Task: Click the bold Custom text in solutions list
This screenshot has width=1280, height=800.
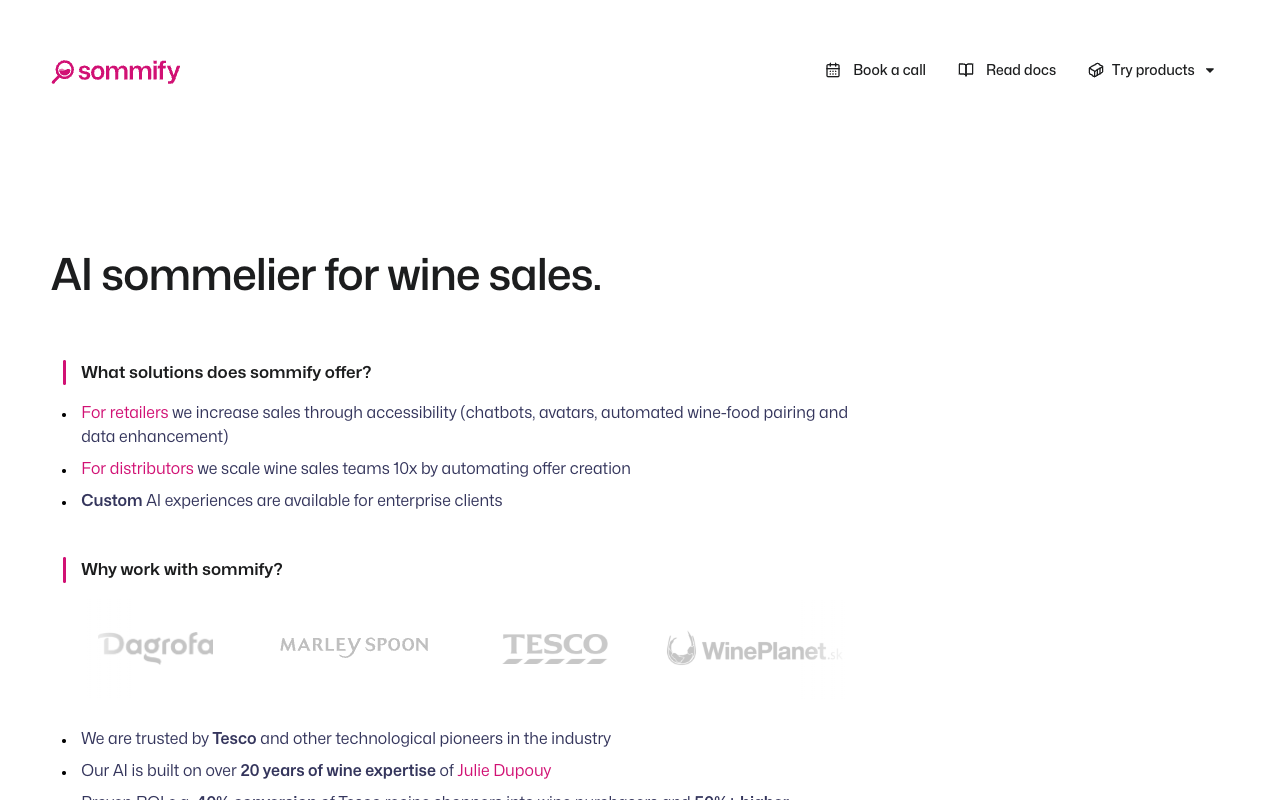Action: coord(112,501)
